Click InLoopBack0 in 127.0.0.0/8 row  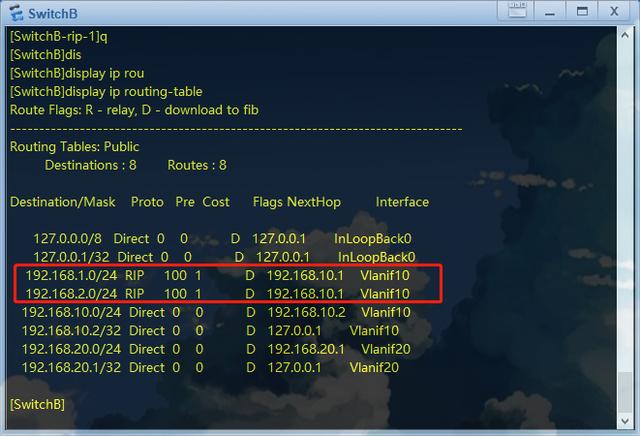coord(373,239)
